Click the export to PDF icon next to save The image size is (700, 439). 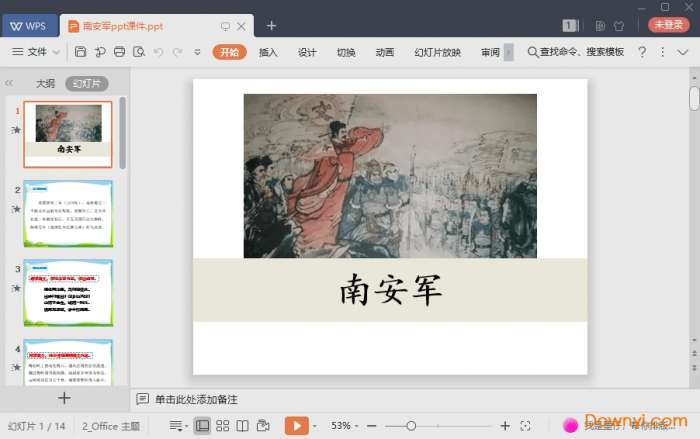point(100,52)
